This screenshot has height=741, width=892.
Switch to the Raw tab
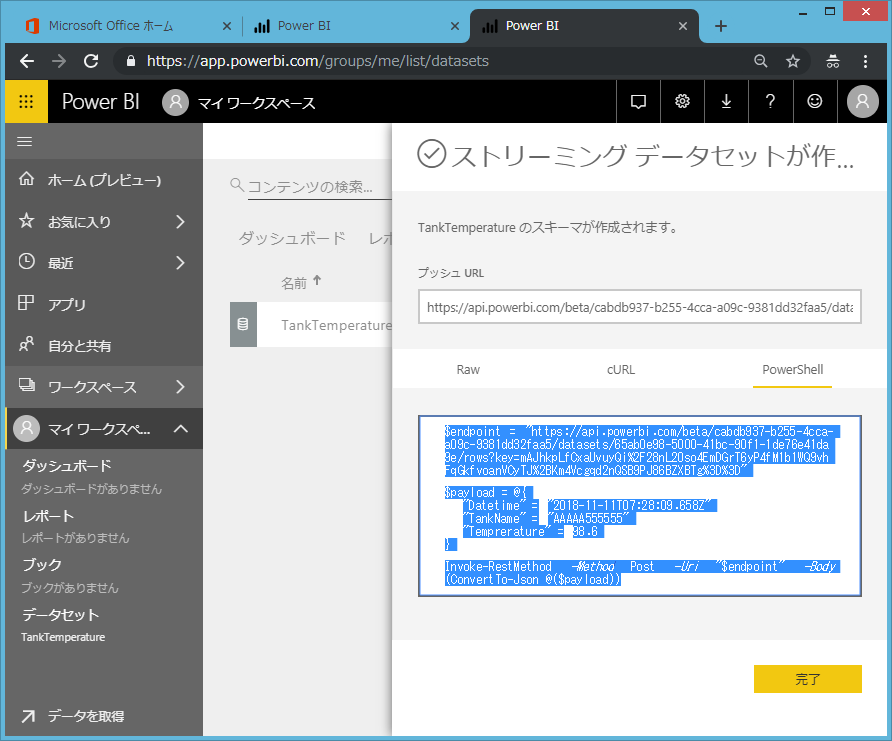[468, 370]
